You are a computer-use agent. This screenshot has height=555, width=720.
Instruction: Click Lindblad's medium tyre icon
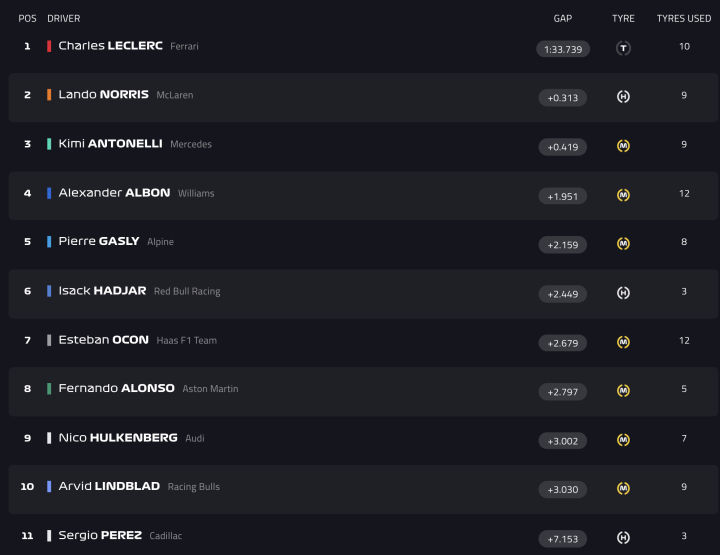click(x=623, y=489)
